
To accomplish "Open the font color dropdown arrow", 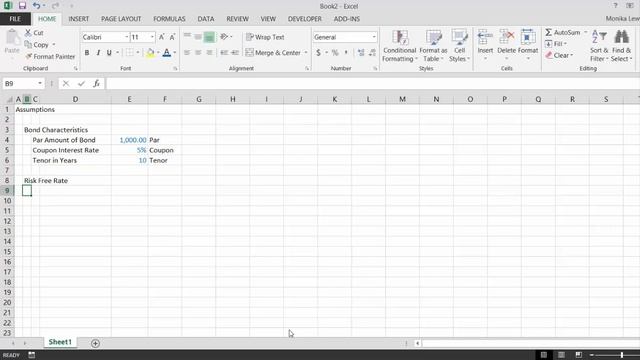I will (175, 53).
